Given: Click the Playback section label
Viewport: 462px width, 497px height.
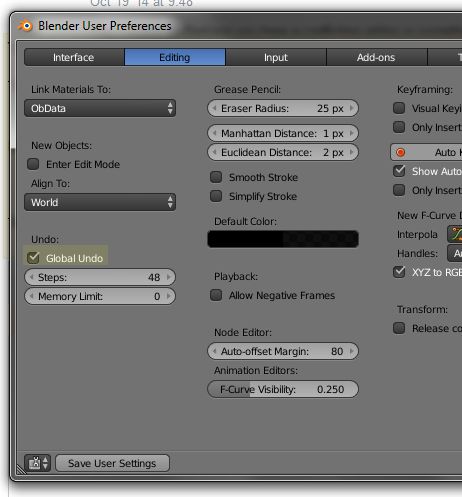Looking at the screenshot, I should click(236, 276).
